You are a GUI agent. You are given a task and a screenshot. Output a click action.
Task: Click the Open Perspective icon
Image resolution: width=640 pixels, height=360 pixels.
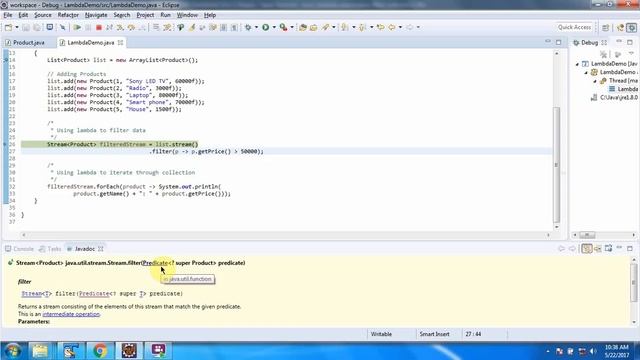(606, 27)
